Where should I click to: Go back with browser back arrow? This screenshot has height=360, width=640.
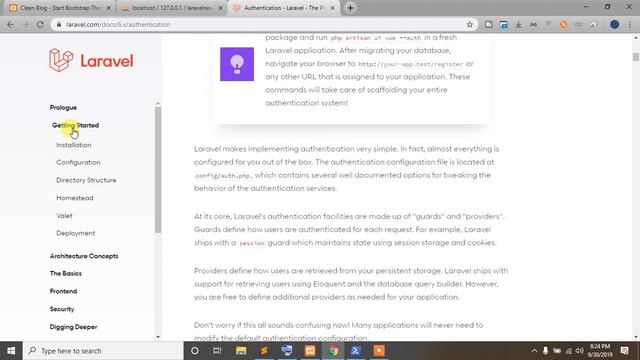click(10, 24)
